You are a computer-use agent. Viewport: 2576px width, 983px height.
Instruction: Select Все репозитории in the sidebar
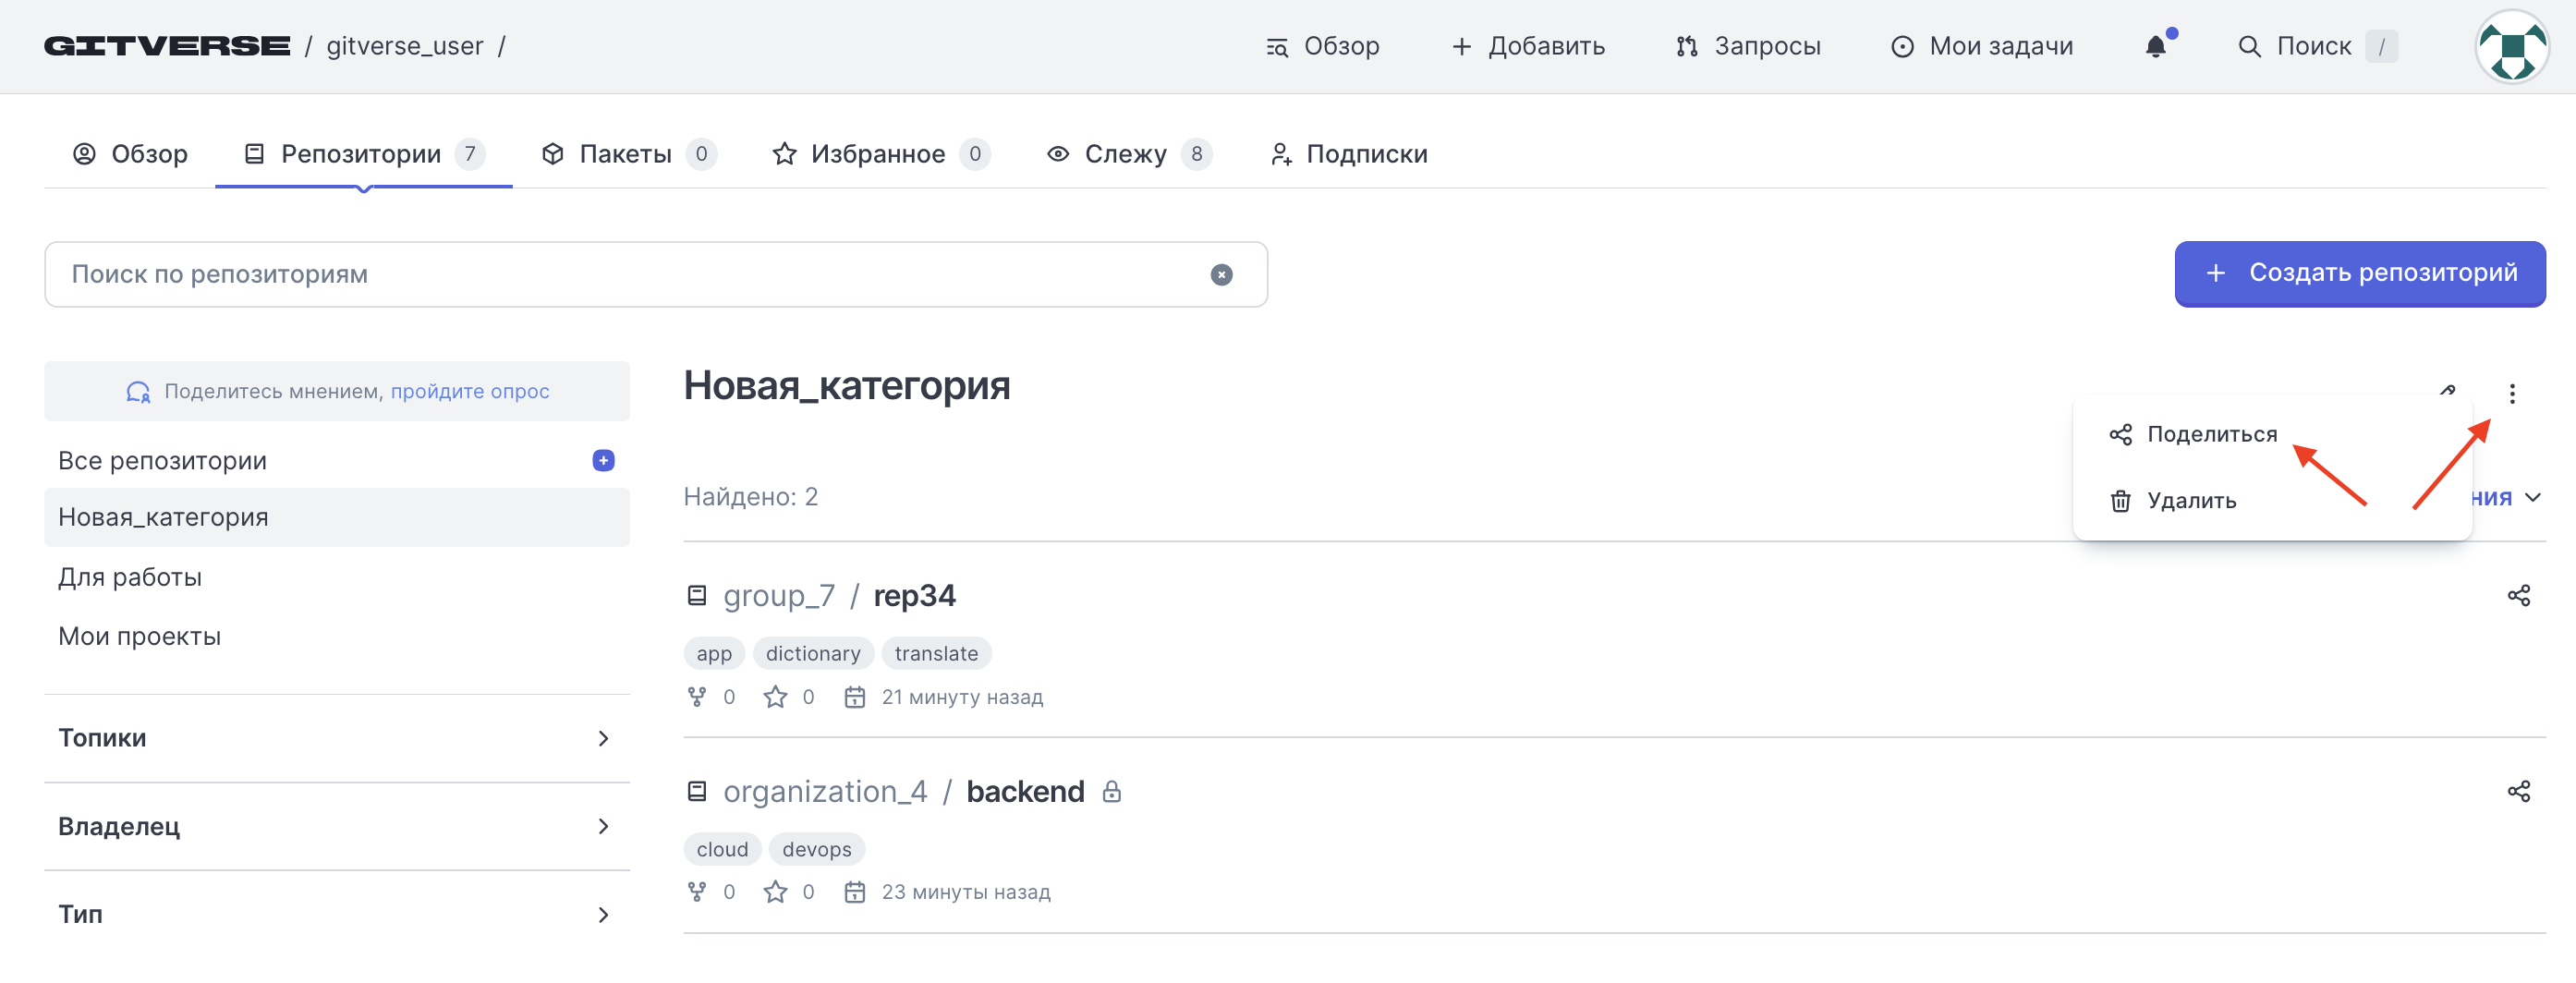163,461
